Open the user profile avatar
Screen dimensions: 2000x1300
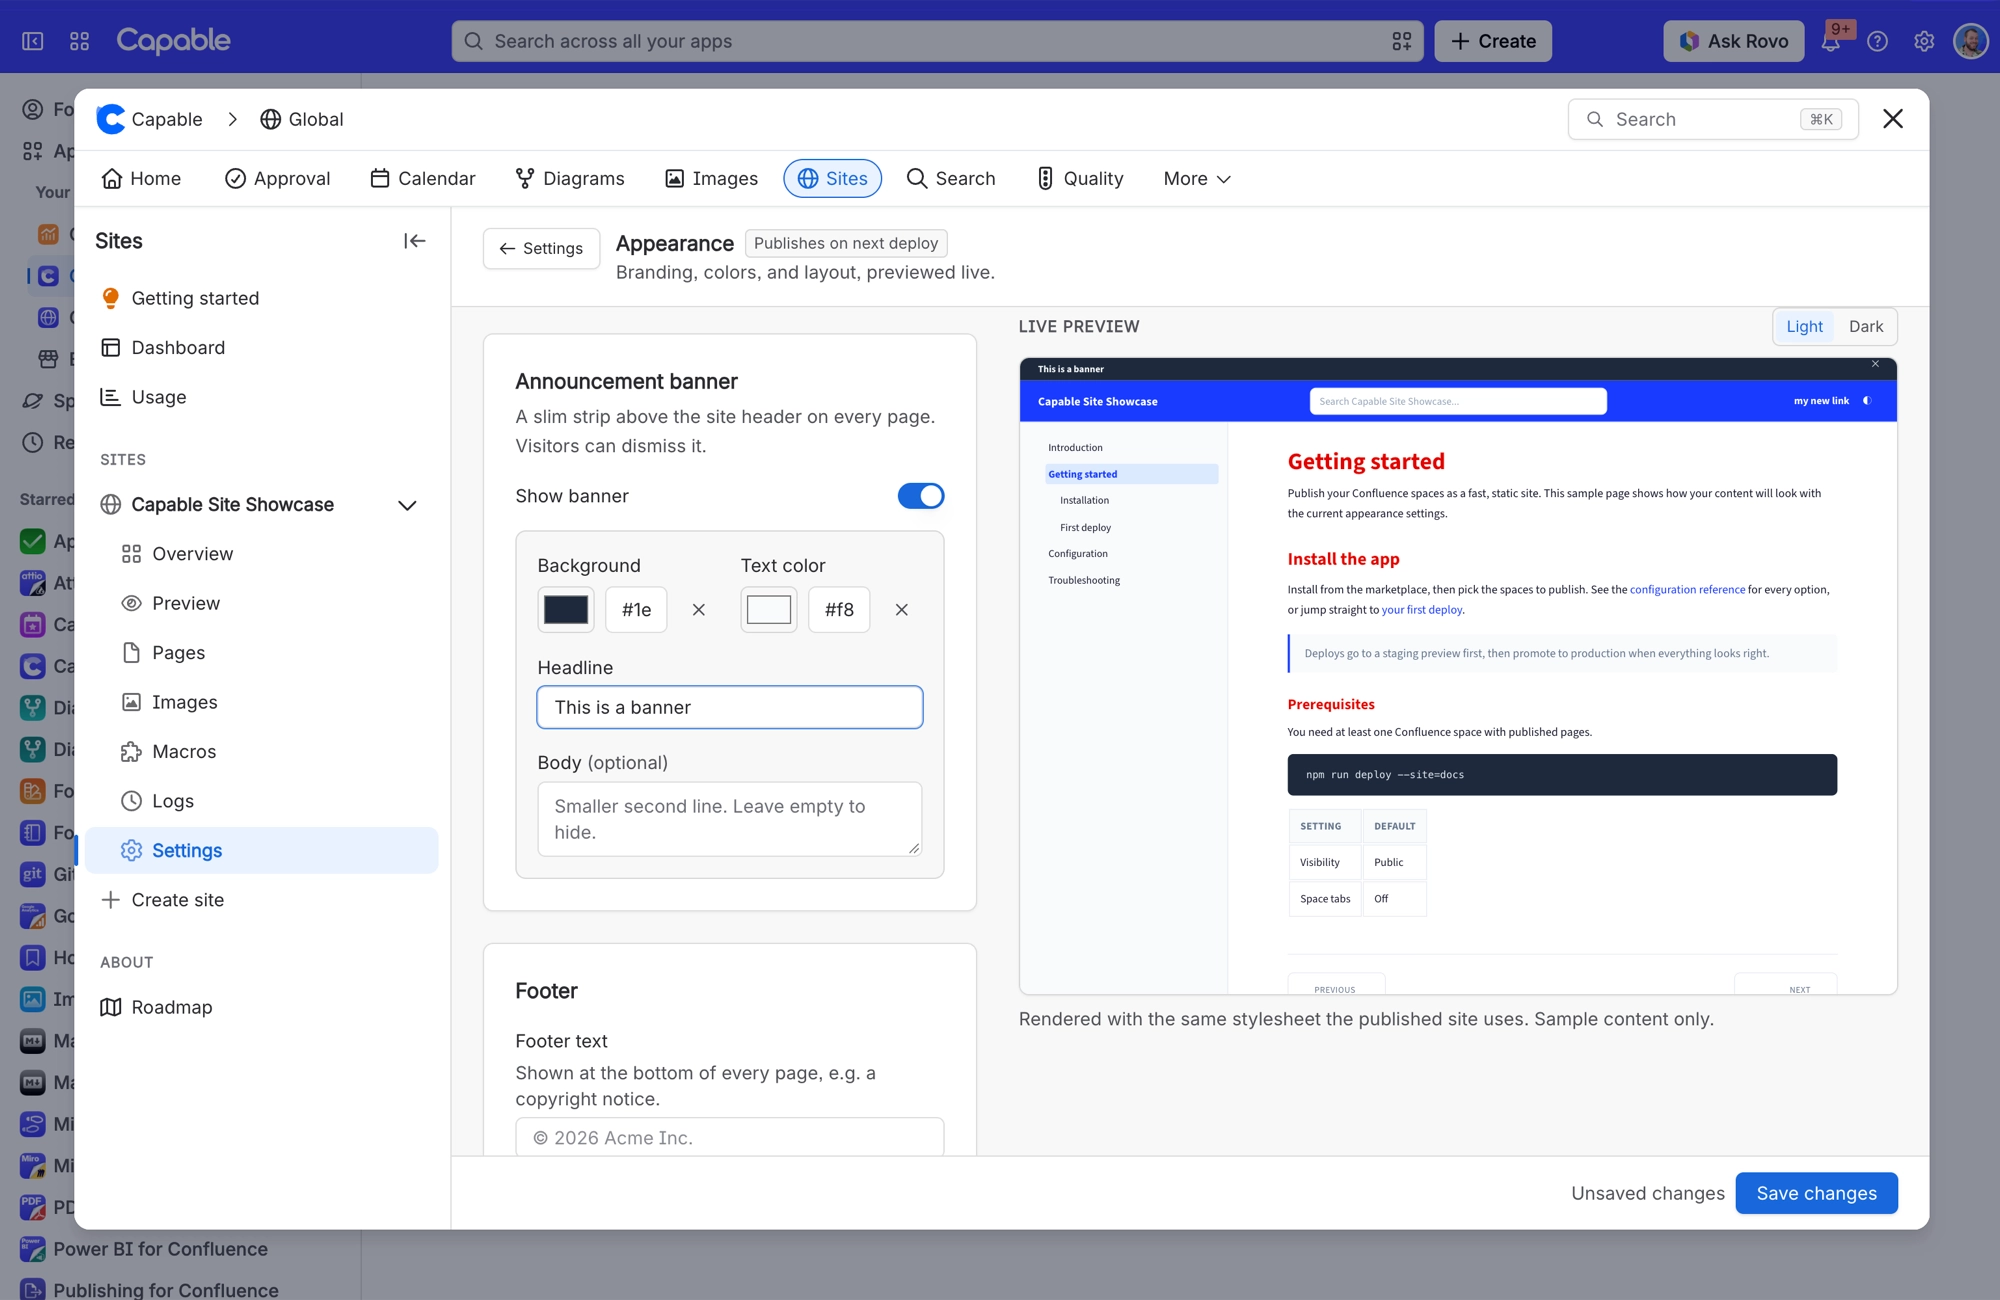[1971, 41]
